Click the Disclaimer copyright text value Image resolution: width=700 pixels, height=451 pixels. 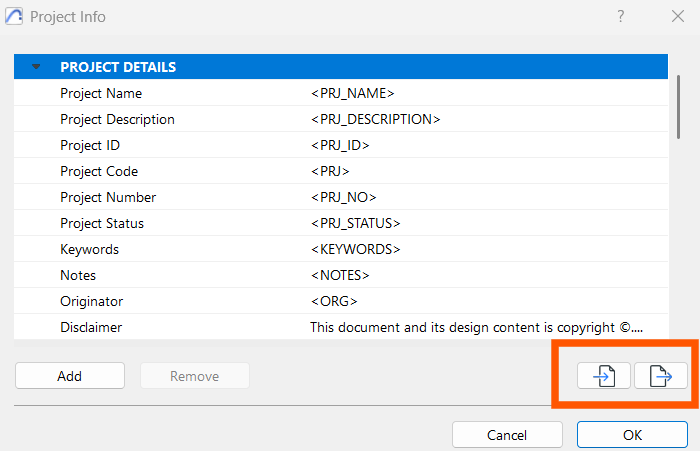476,327
